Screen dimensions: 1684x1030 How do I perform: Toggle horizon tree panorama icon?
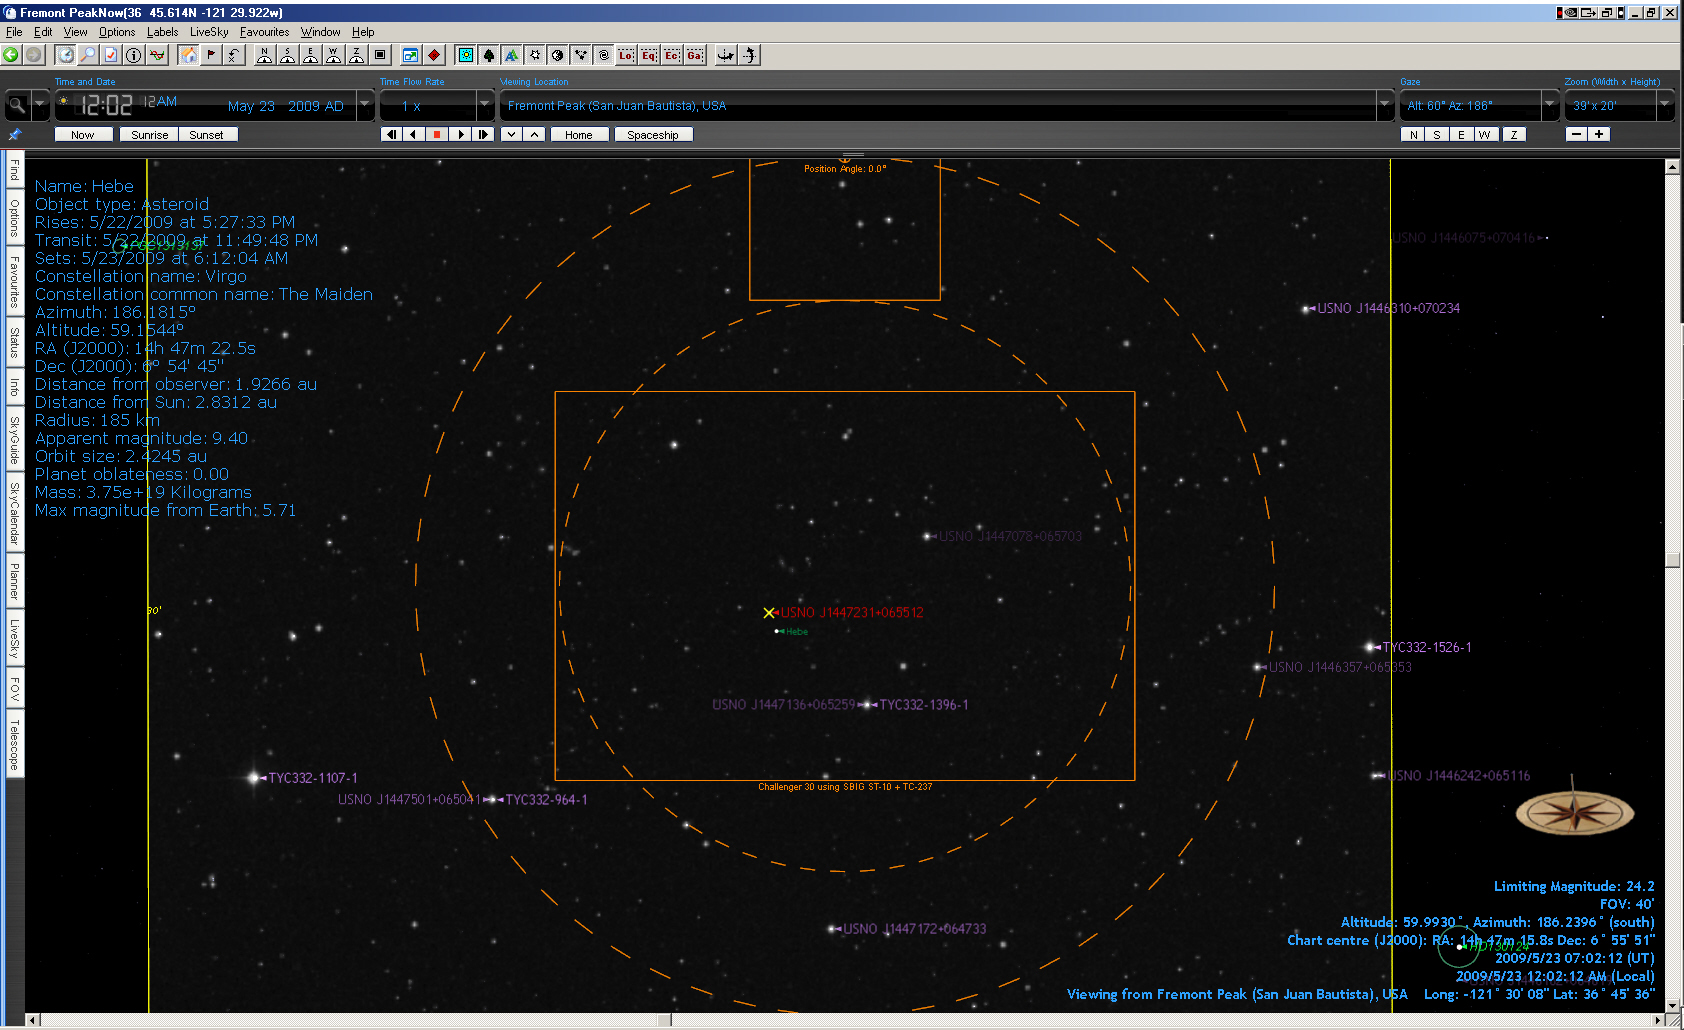tap(489, 55)
